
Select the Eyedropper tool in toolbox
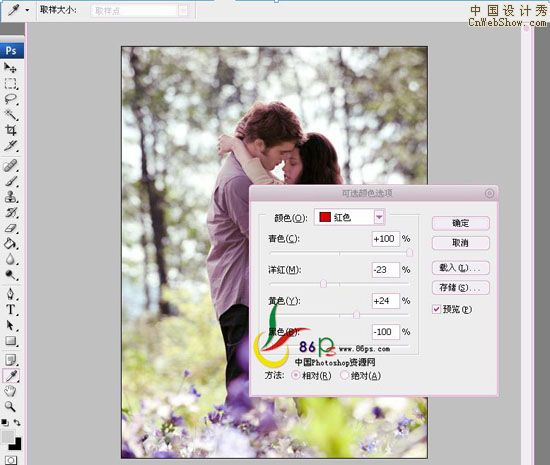[10, 376]
